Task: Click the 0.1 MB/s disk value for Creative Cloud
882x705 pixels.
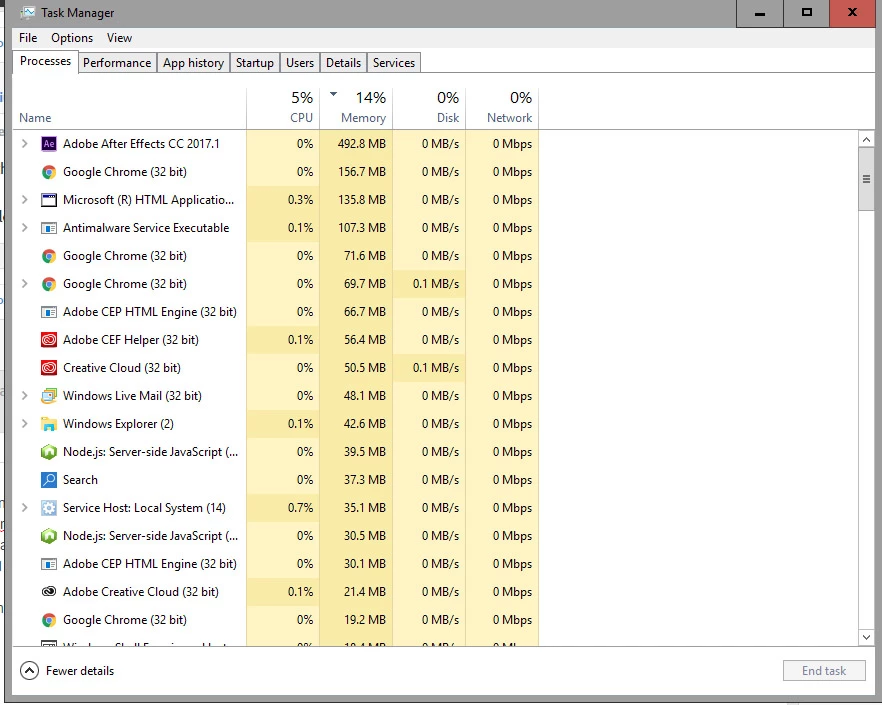Action: pos(436,368)
